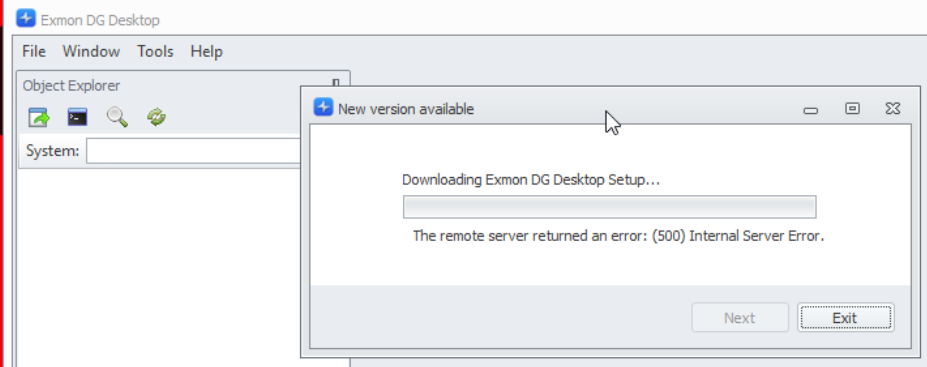Viewport: 927px width, 367px height.
Task: Toggle the Object Explorer auto-hide pin
Action: pos(336,85)
